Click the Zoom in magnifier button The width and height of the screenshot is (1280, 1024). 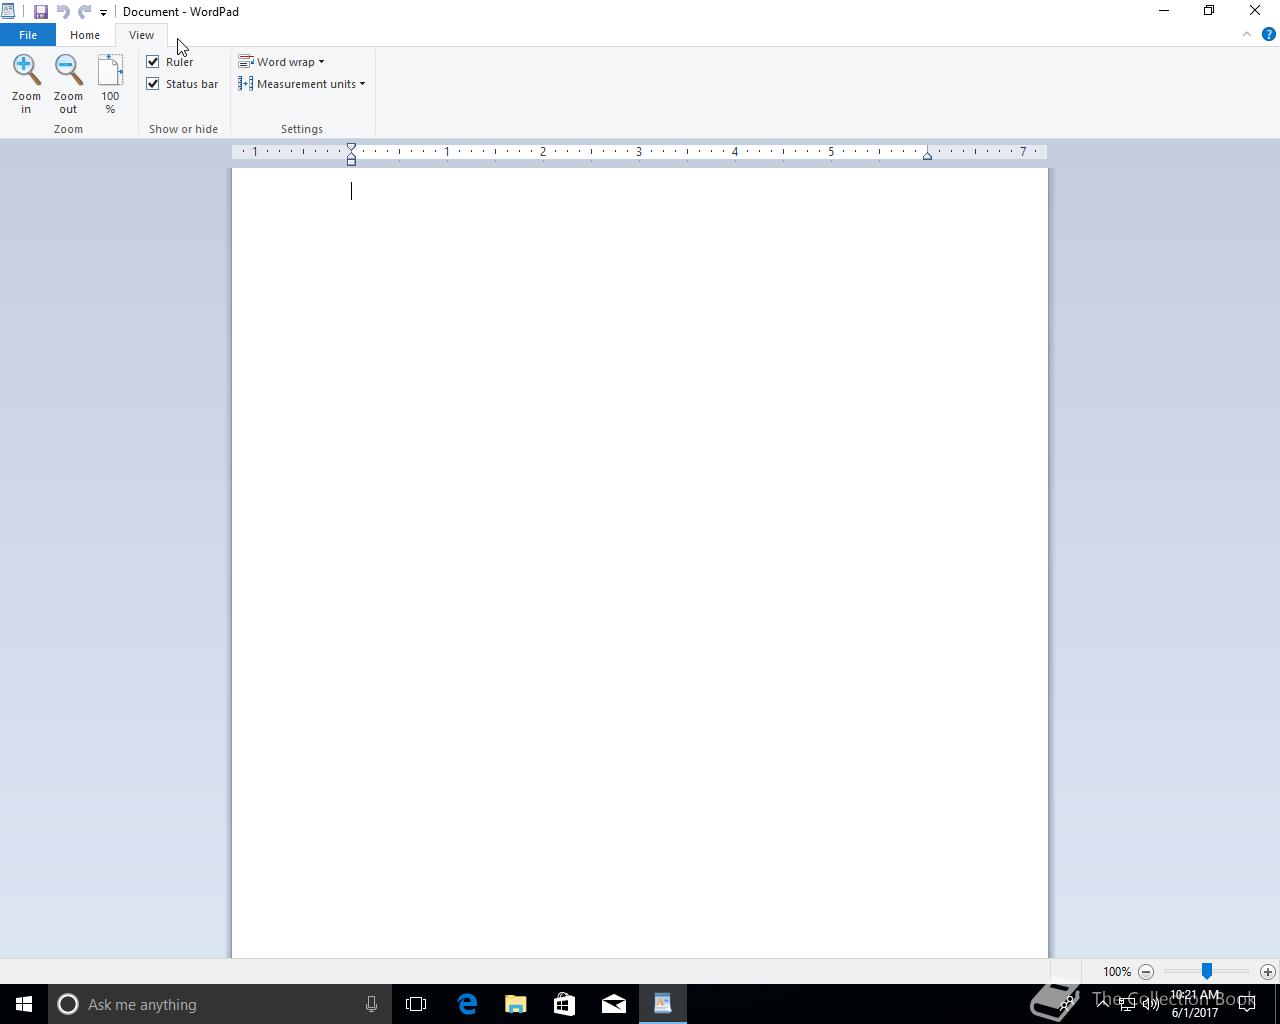(x=26, y=84)
